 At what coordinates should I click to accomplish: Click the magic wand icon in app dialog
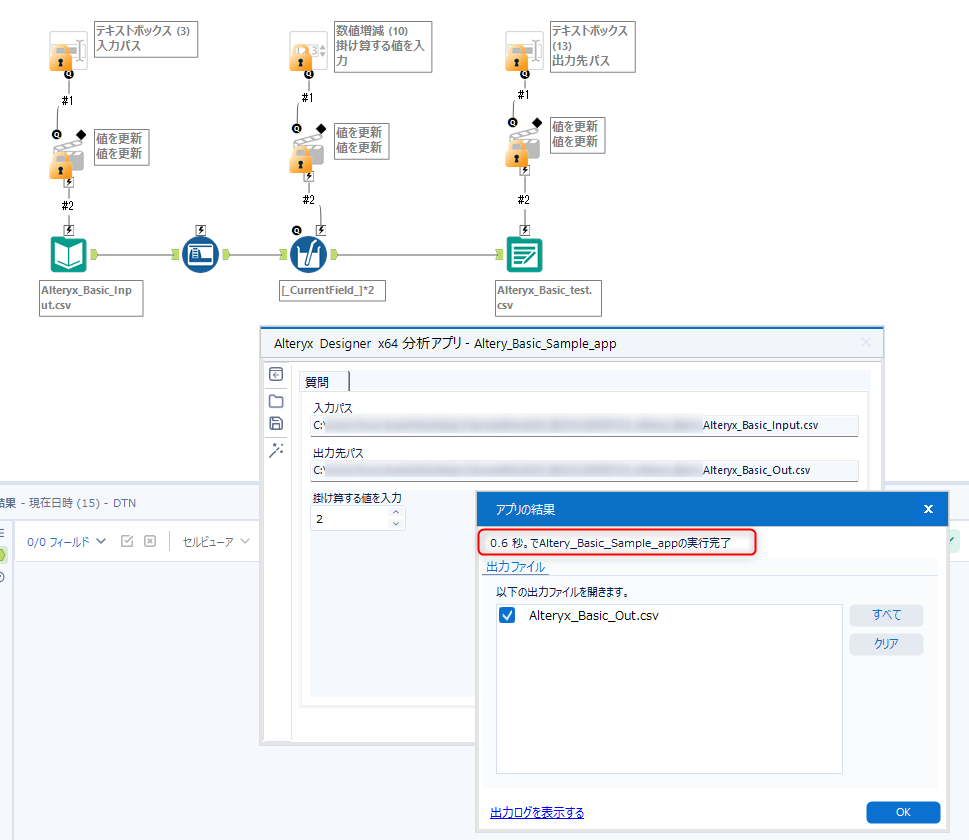pyautogui.click(x=276, y=450)
